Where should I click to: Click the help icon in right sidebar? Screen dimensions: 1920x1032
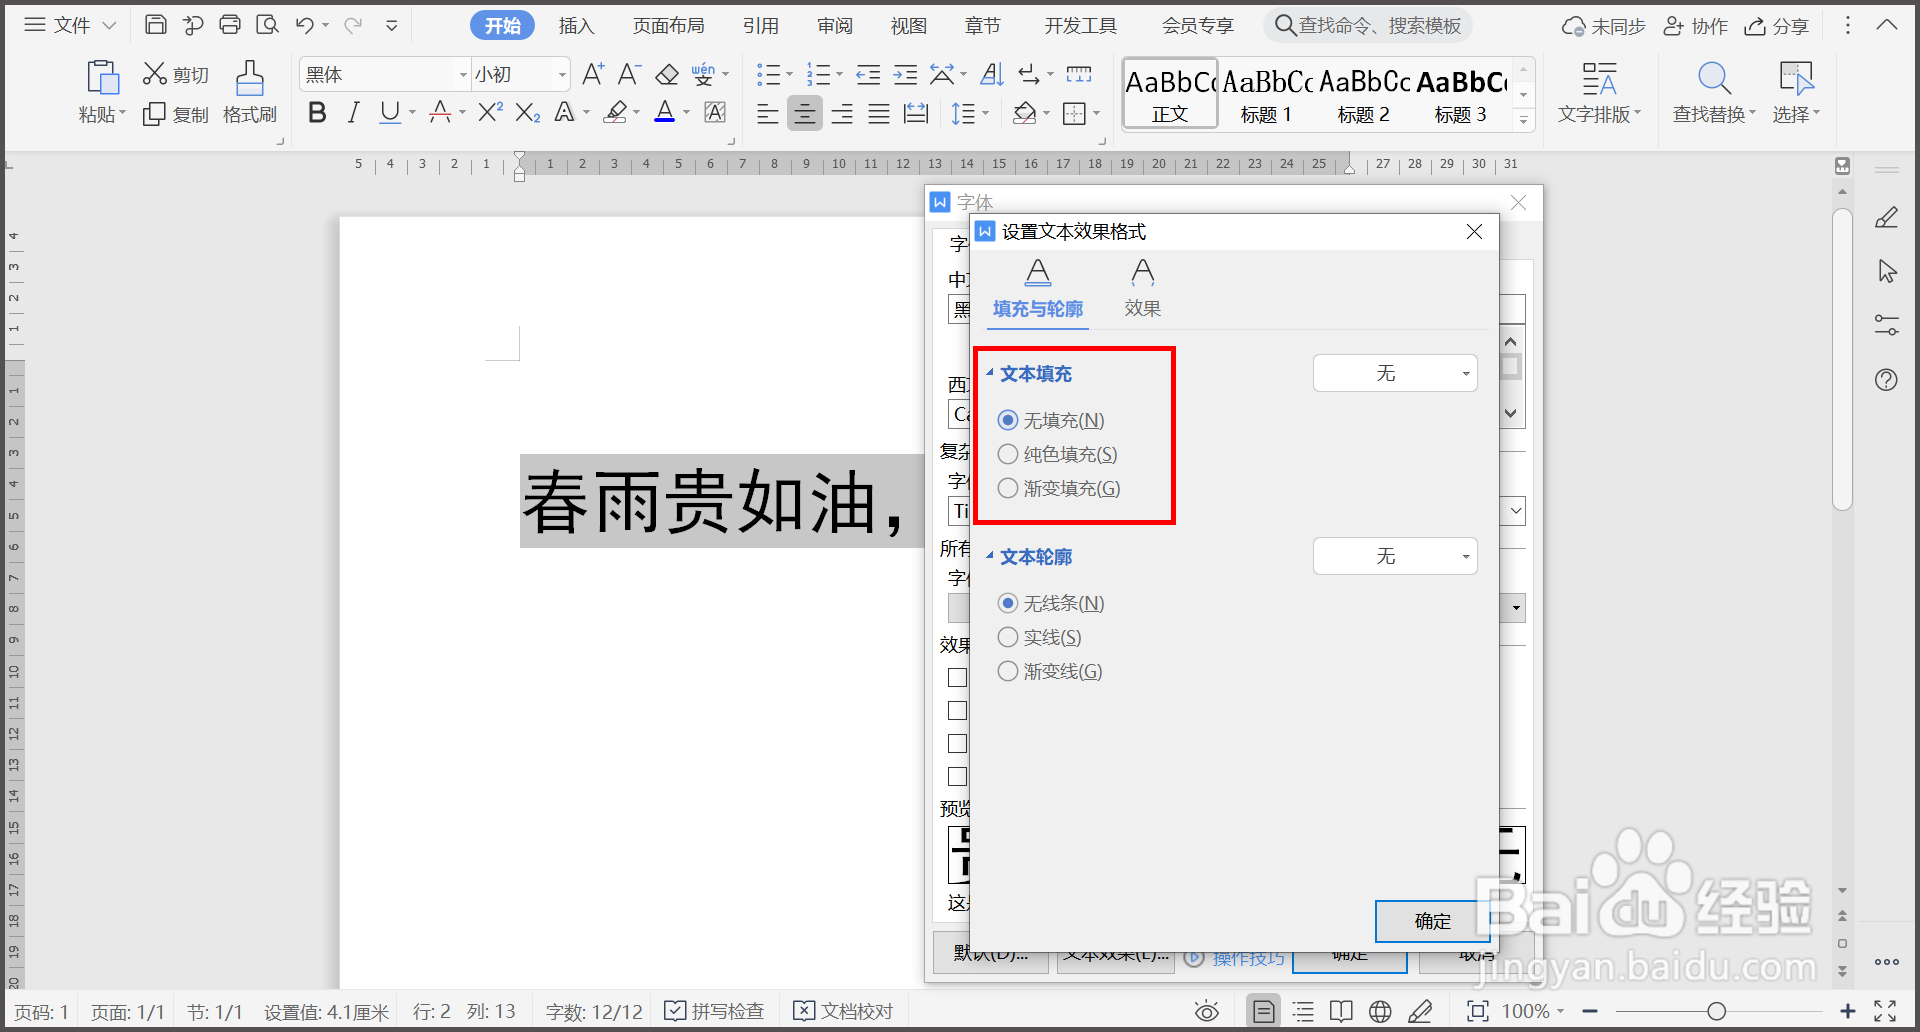point(1886,379)
